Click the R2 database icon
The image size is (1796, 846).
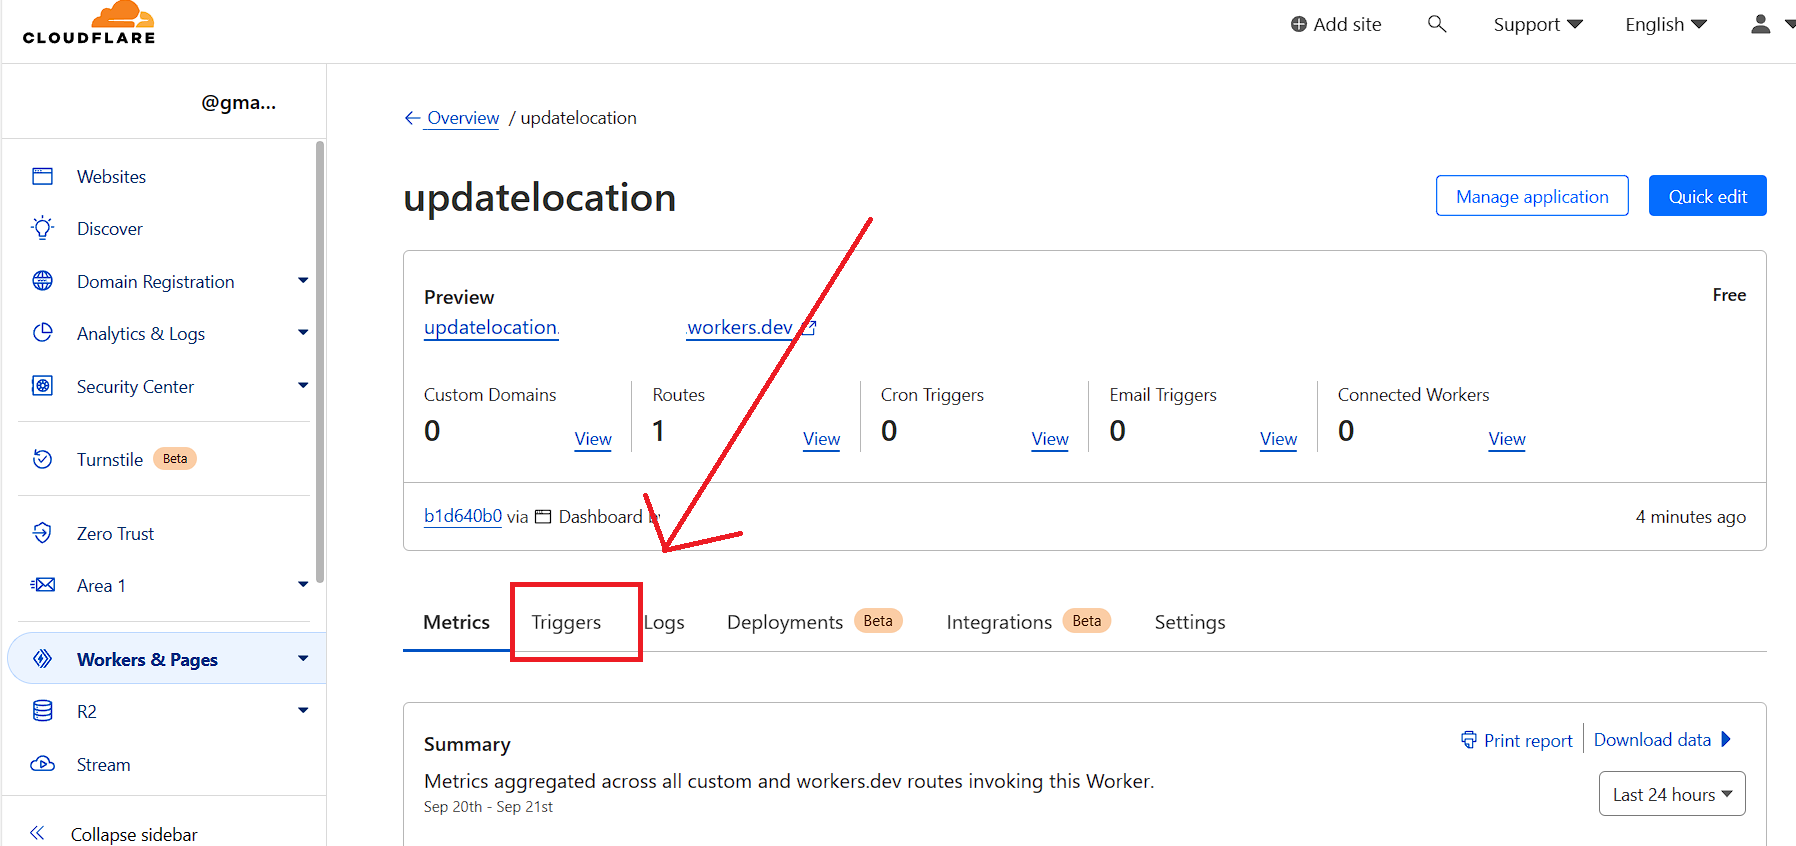42,711
